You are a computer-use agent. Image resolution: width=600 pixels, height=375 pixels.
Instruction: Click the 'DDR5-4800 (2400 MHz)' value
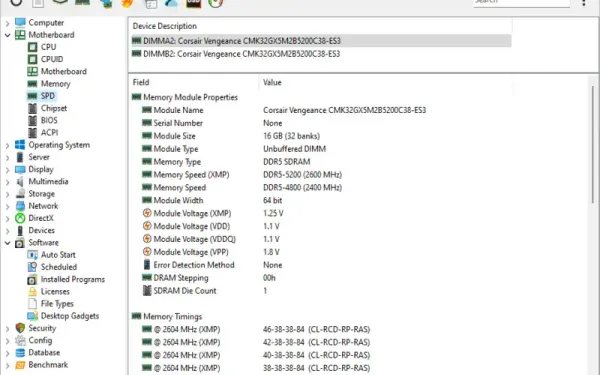[302, 188]
